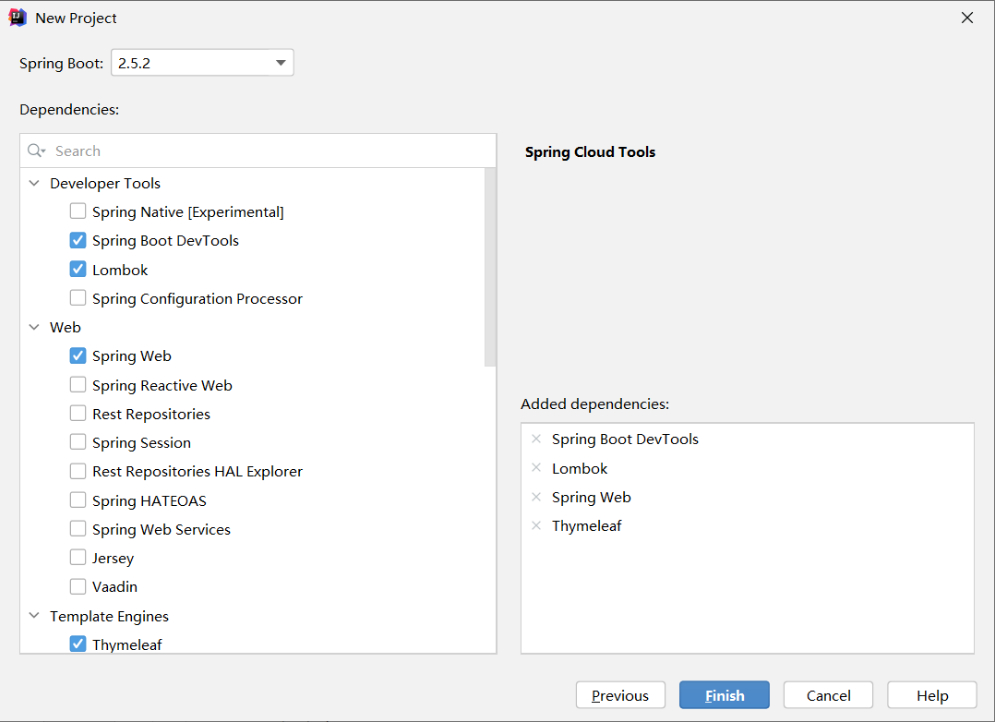Remove Lombok from added dependencies list
996x724 pixels.
point(536,468)
